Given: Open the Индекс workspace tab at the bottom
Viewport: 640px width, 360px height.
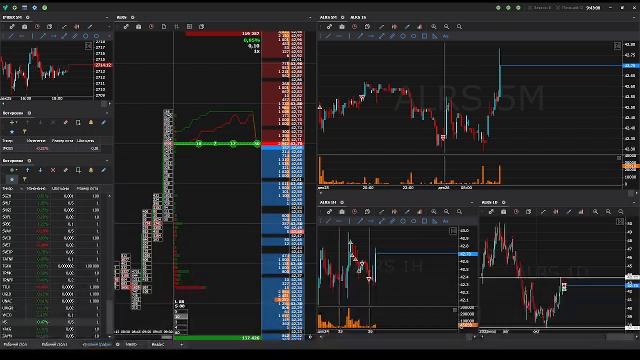Looking at the screenshot, I should tap(158, 344).
